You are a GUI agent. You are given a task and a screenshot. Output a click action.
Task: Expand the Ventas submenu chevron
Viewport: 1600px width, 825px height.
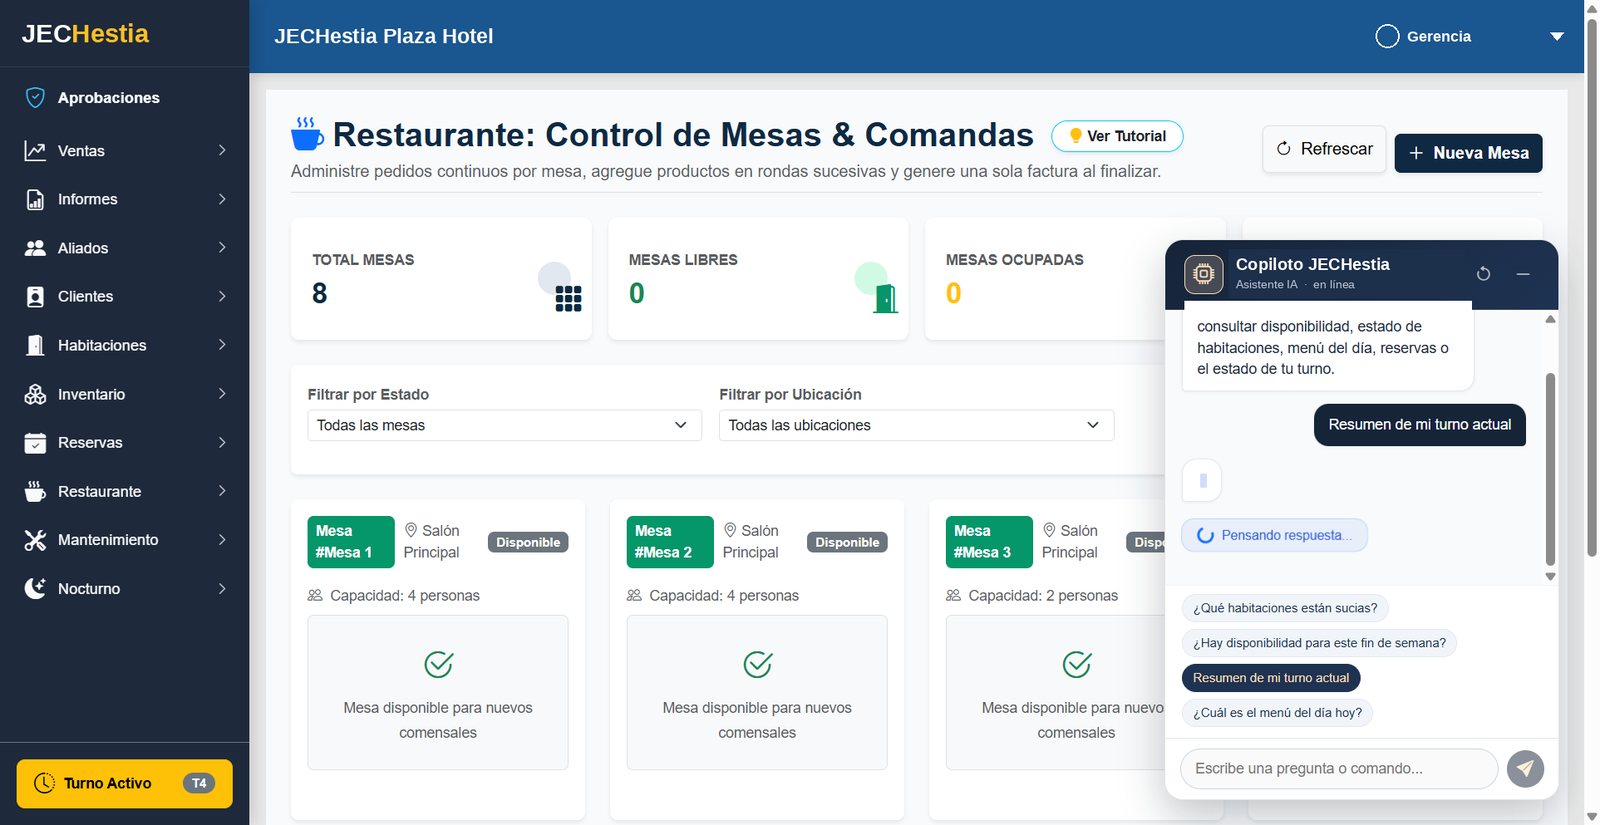222,151
